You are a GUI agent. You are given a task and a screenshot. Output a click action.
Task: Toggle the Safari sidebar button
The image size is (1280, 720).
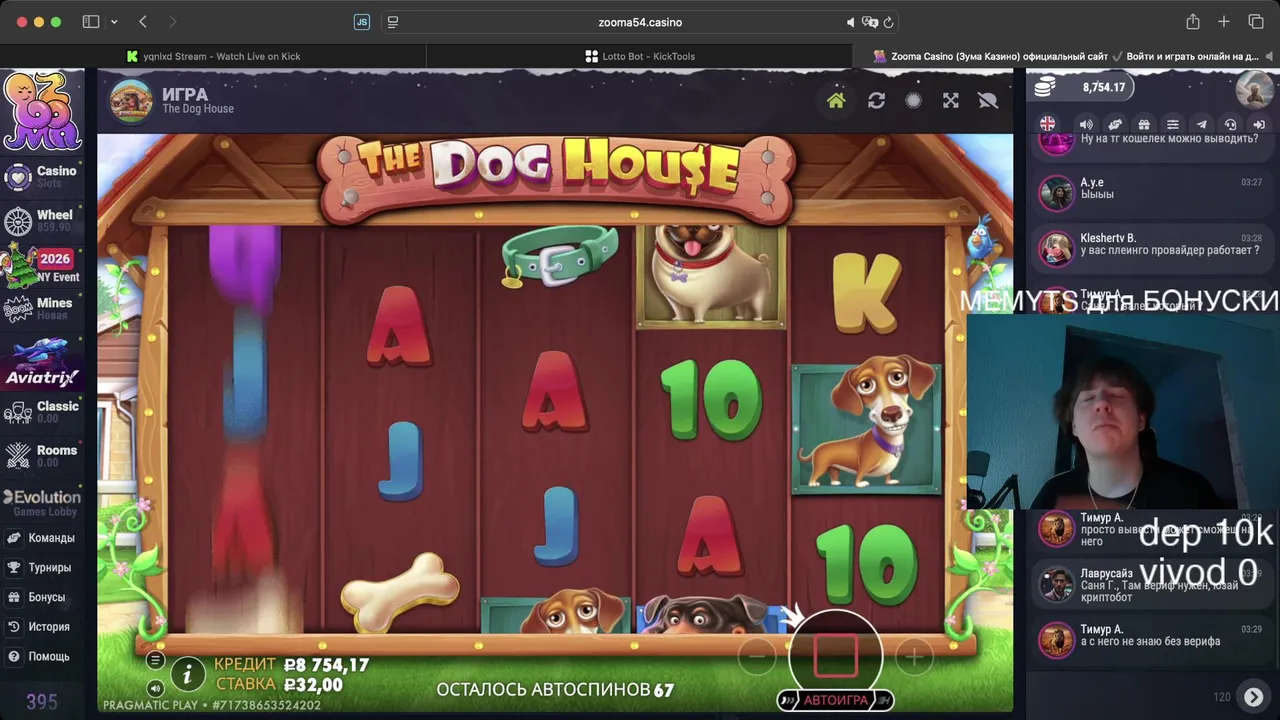point(91,22)
